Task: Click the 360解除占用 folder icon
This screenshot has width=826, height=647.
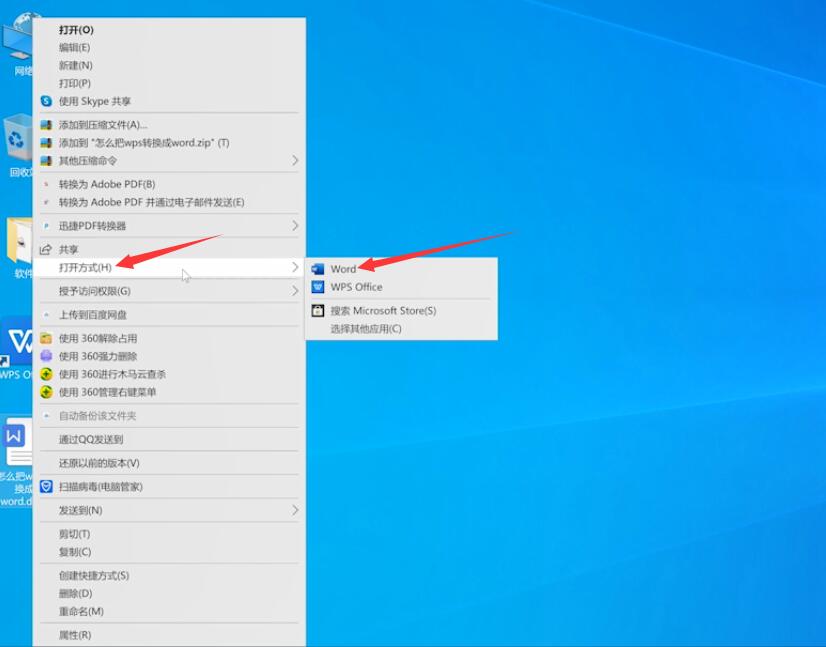Action: pyautogui.click(x=46, y=338)
